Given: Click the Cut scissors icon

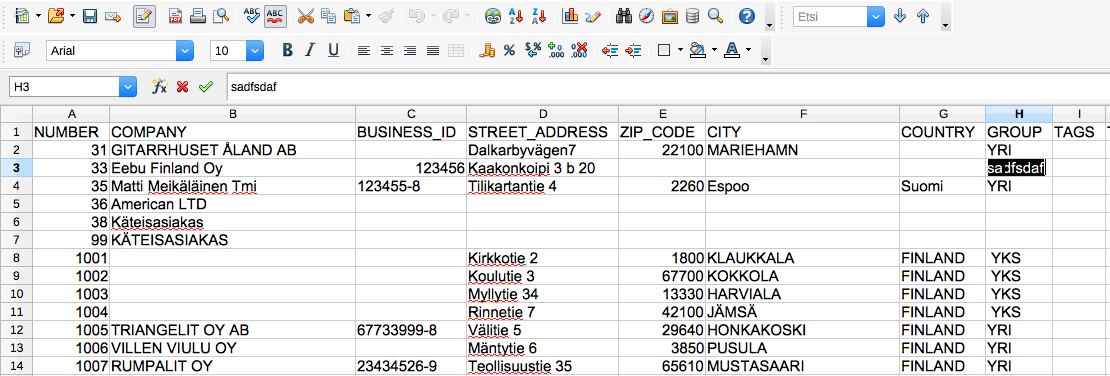Looking at the screenshot, I should [305, 16].
